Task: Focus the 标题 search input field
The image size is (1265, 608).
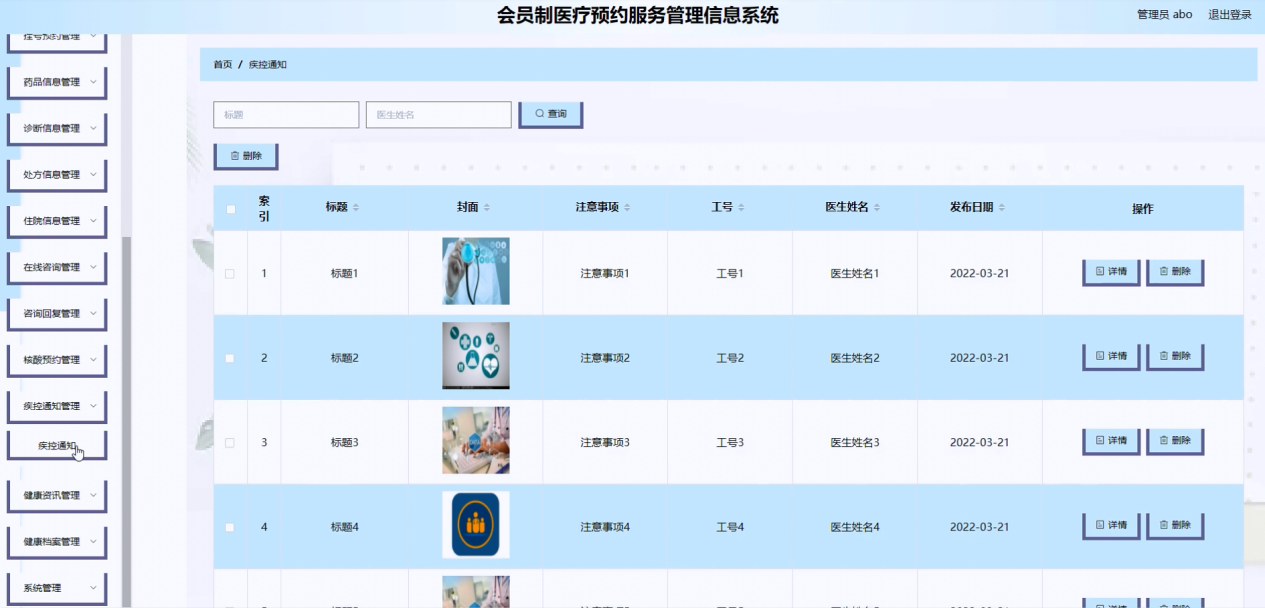Action: 286,114
